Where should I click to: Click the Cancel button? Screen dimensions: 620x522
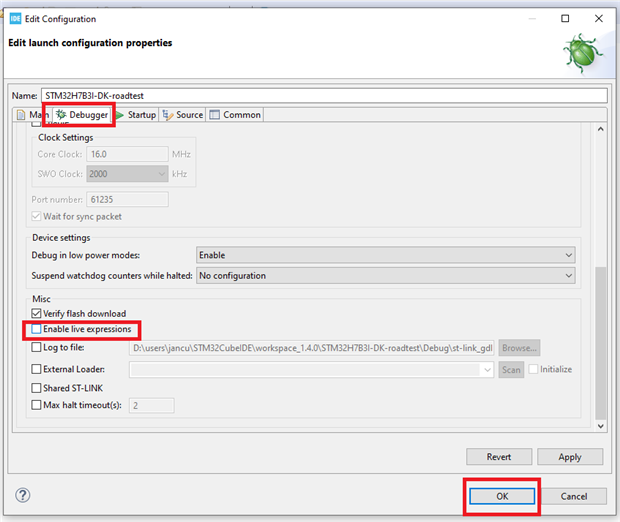click(574, 496)
